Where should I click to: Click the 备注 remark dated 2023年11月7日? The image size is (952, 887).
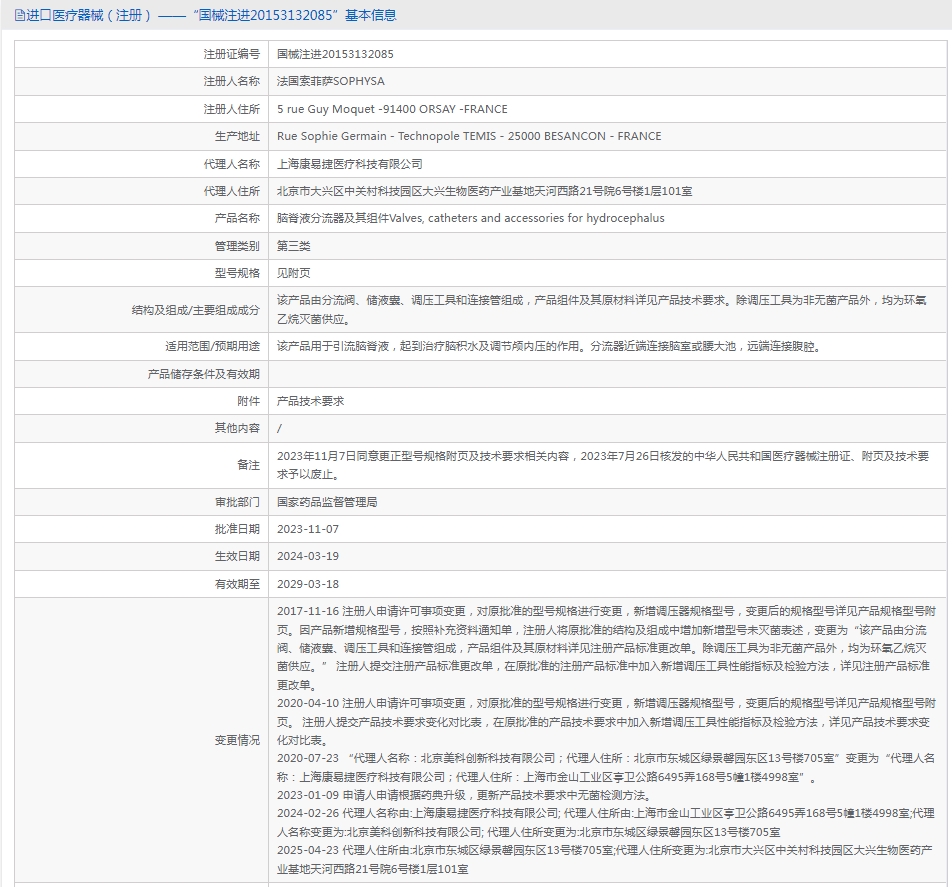[x=603, y=465]
